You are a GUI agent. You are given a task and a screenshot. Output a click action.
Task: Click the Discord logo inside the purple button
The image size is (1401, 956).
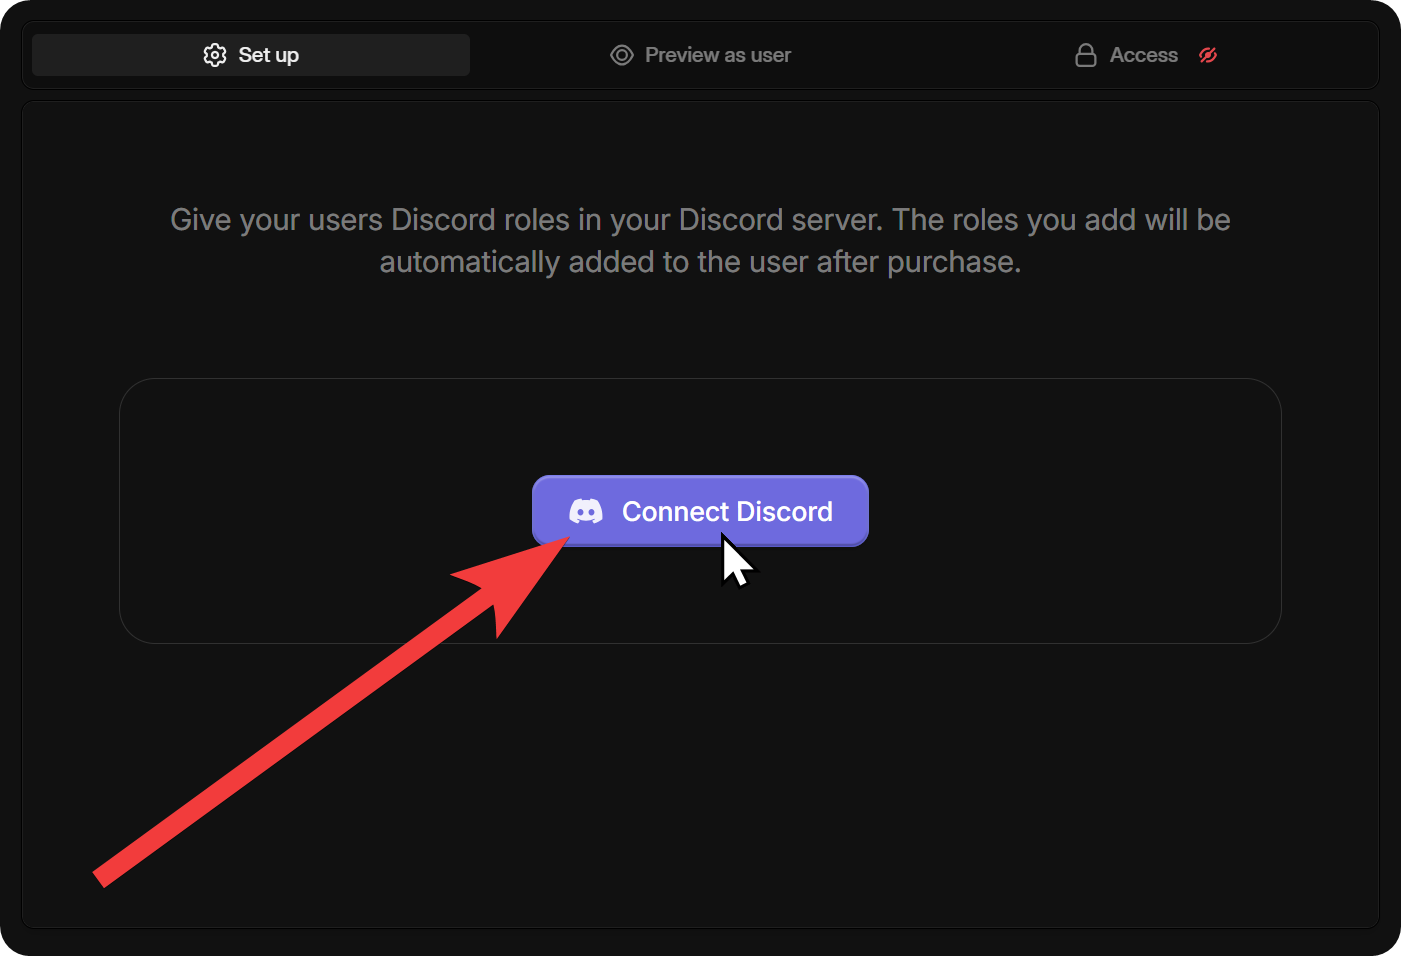[x=585, y=511]
